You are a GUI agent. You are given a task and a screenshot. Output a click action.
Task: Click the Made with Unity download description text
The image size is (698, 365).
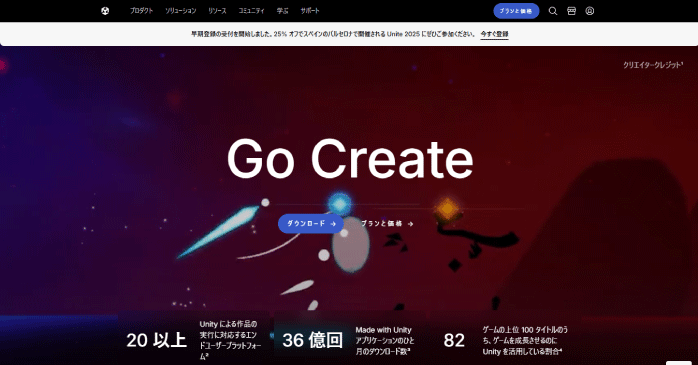(385, 341)
